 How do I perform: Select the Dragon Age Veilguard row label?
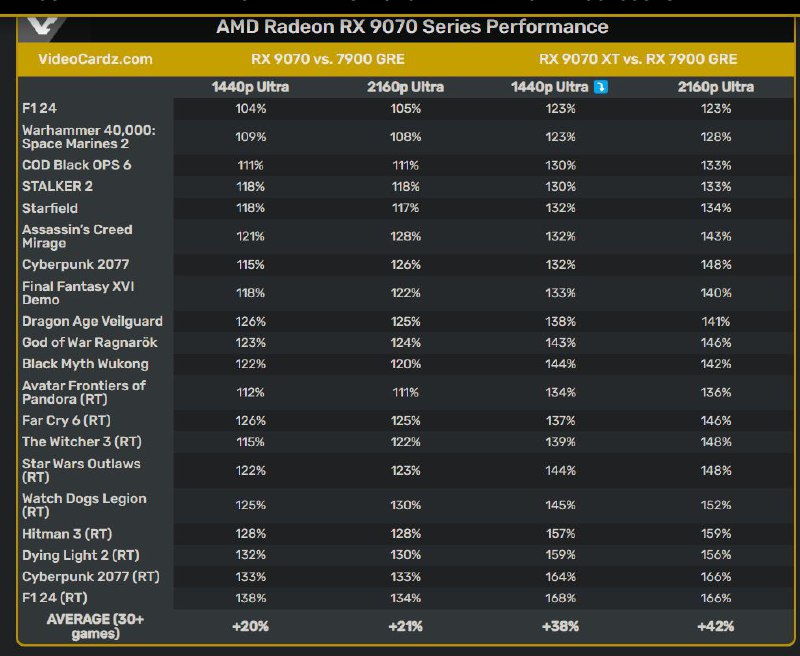coord(92,321)
